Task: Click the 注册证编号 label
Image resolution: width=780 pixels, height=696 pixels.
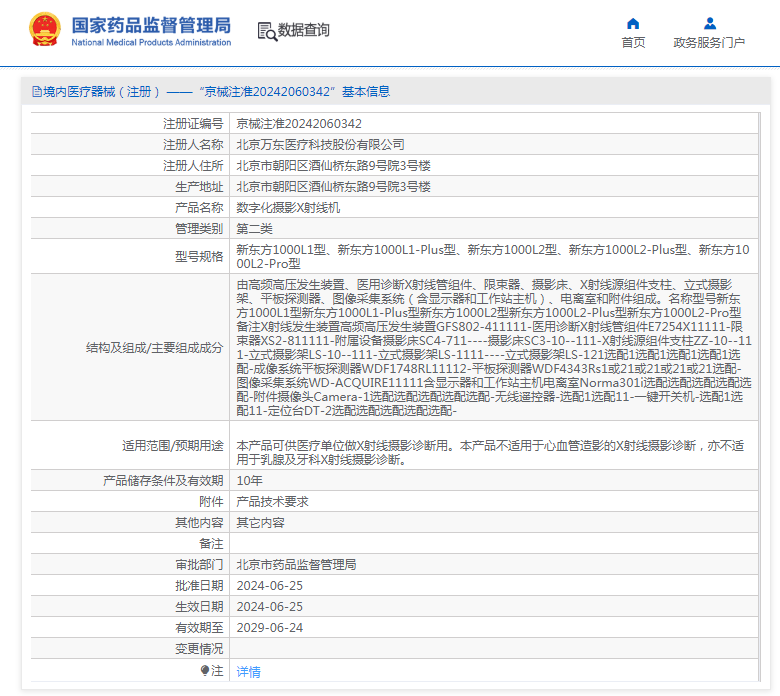Action: [x=193, y=123]
